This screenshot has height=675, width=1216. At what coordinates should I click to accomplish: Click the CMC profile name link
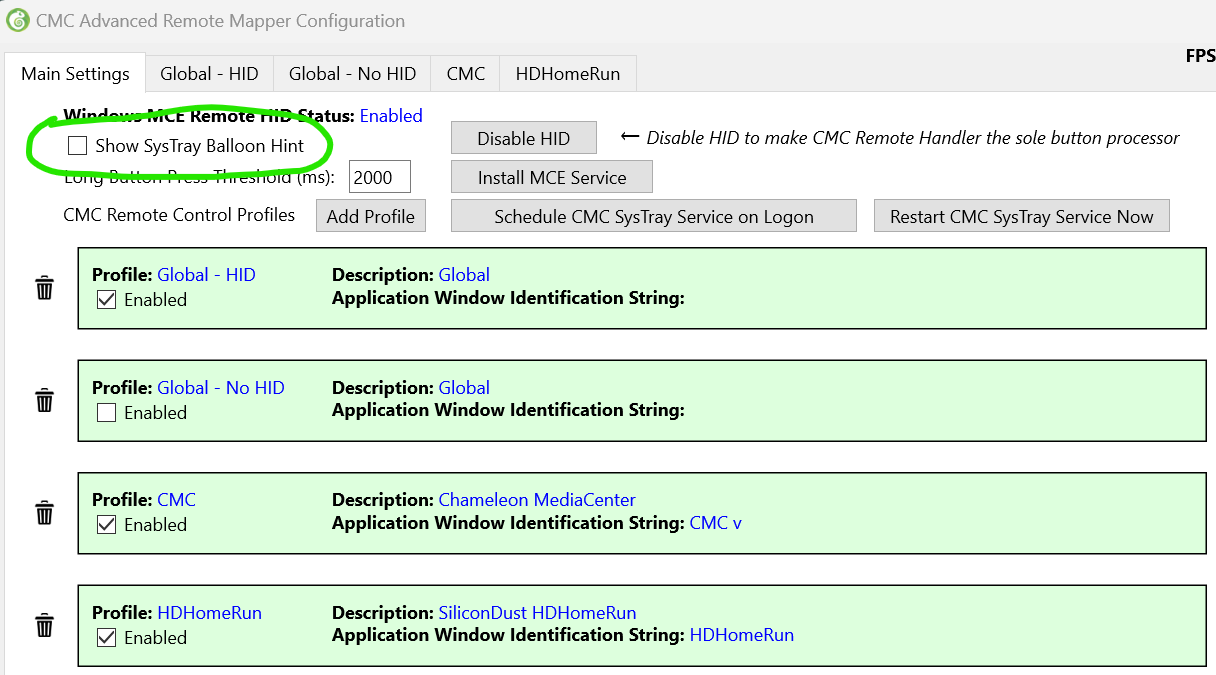(x=177, y=500)
